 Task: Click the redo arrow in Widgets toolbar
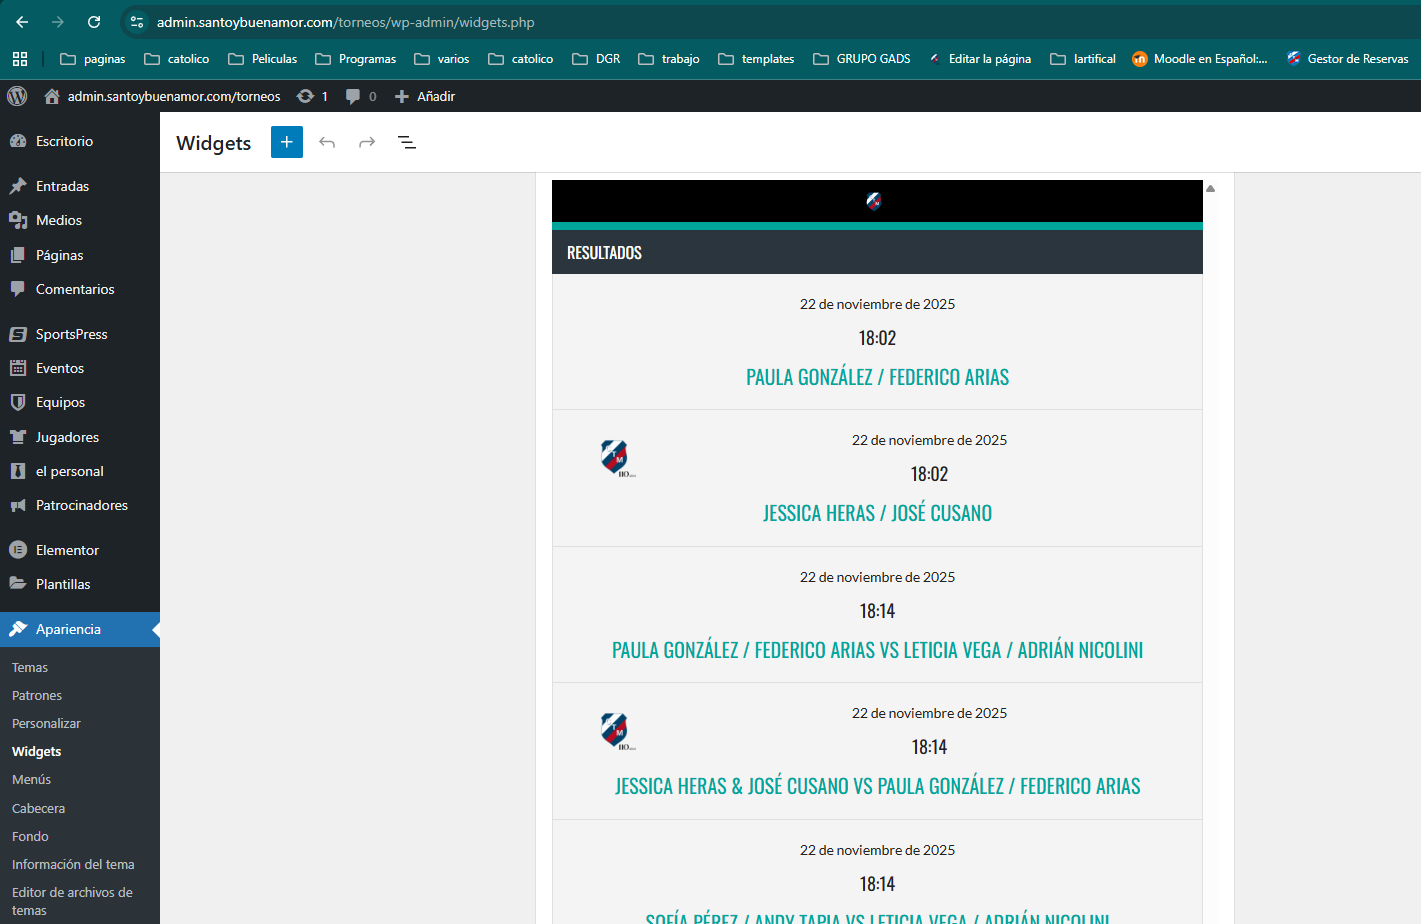point(367,142)
